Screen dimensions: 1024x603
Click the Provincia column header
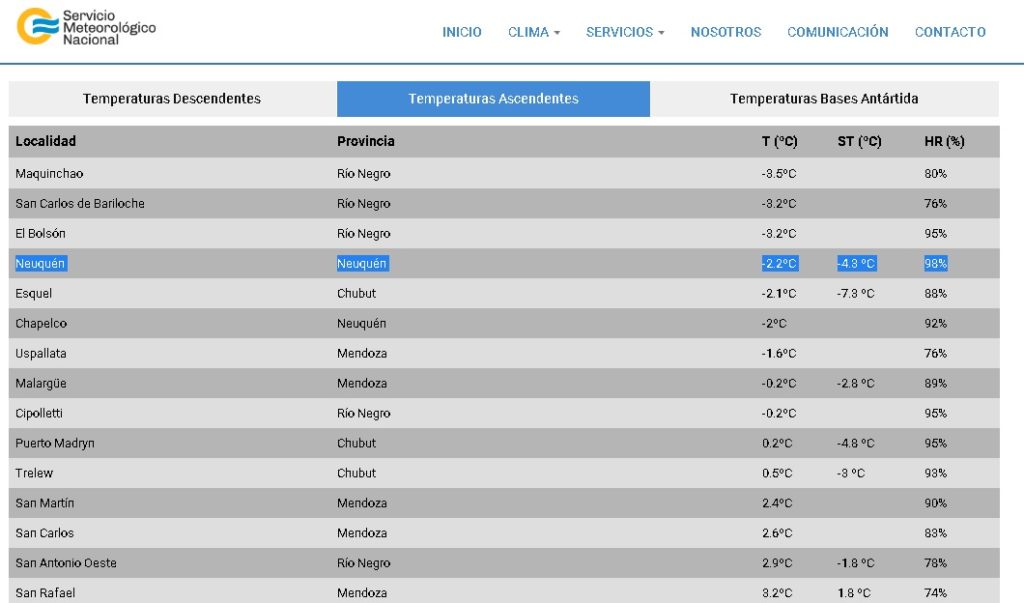click(x=365, y=141)
